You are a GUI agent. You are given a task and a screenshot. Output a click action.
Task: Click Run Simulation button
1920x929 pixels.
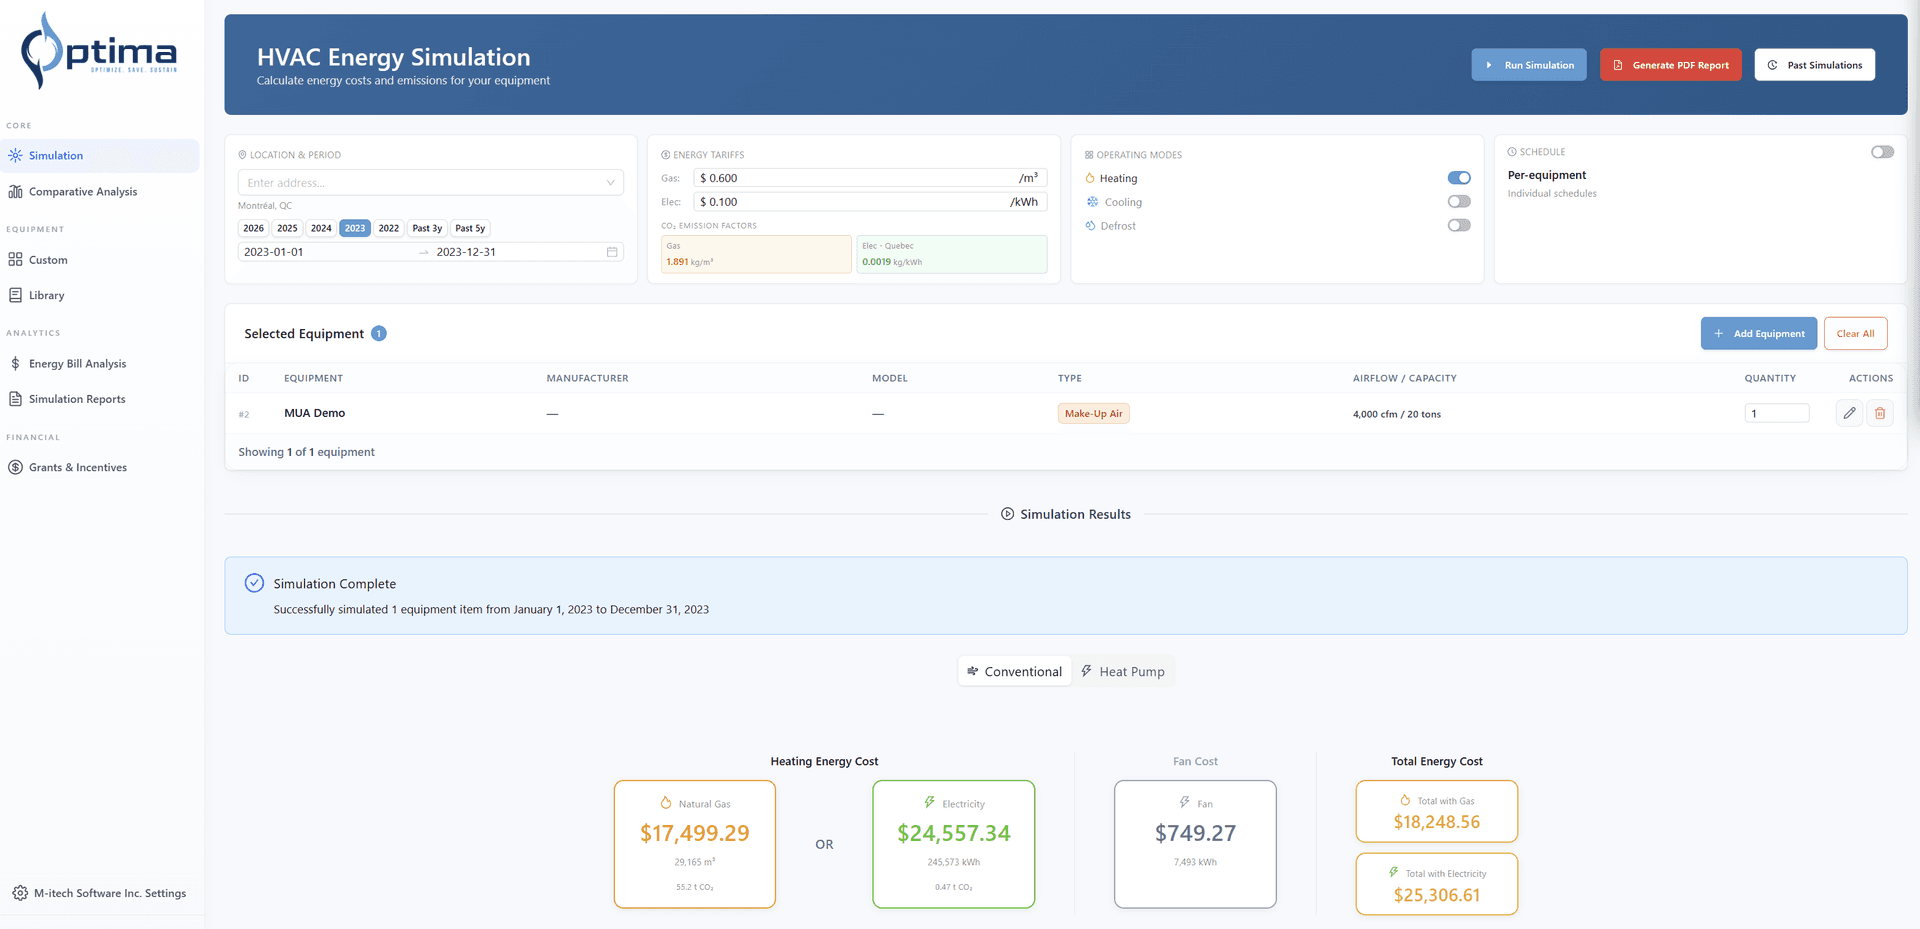pos(1528,65)
